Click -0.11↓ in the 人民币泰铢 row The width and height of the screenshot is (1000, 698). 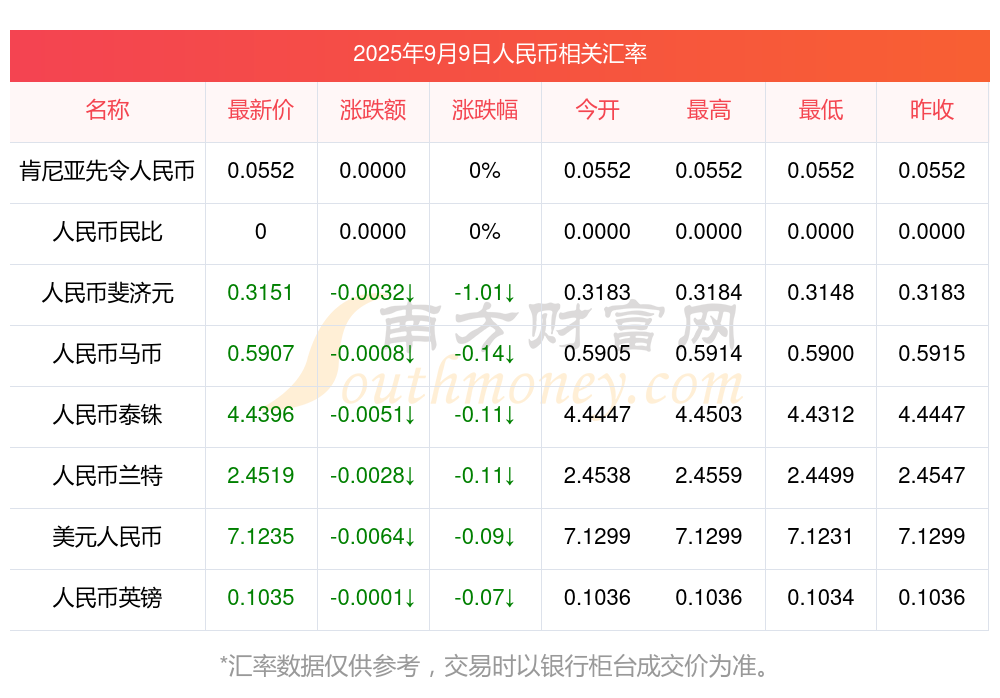point(485,414)
